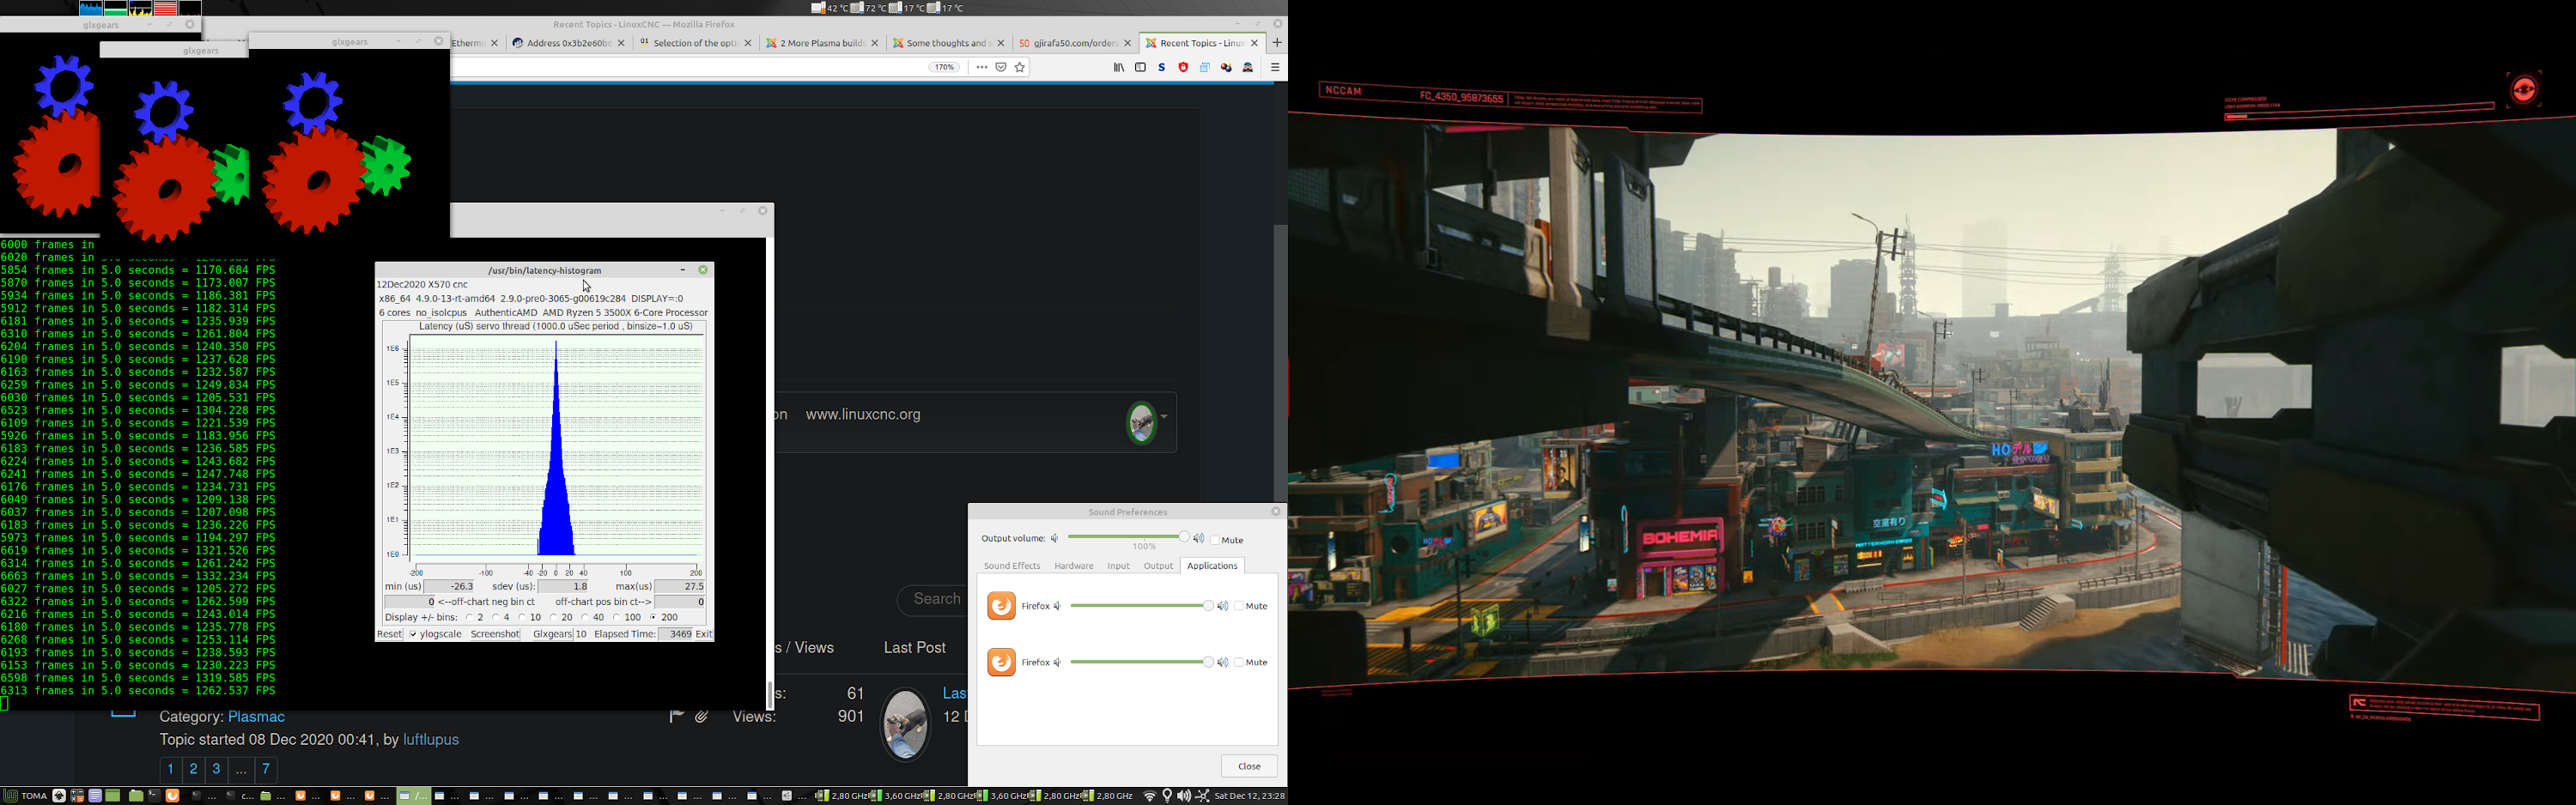Open the file manager folder launcher in panel
2576x805 pixels.
point(135,796)
